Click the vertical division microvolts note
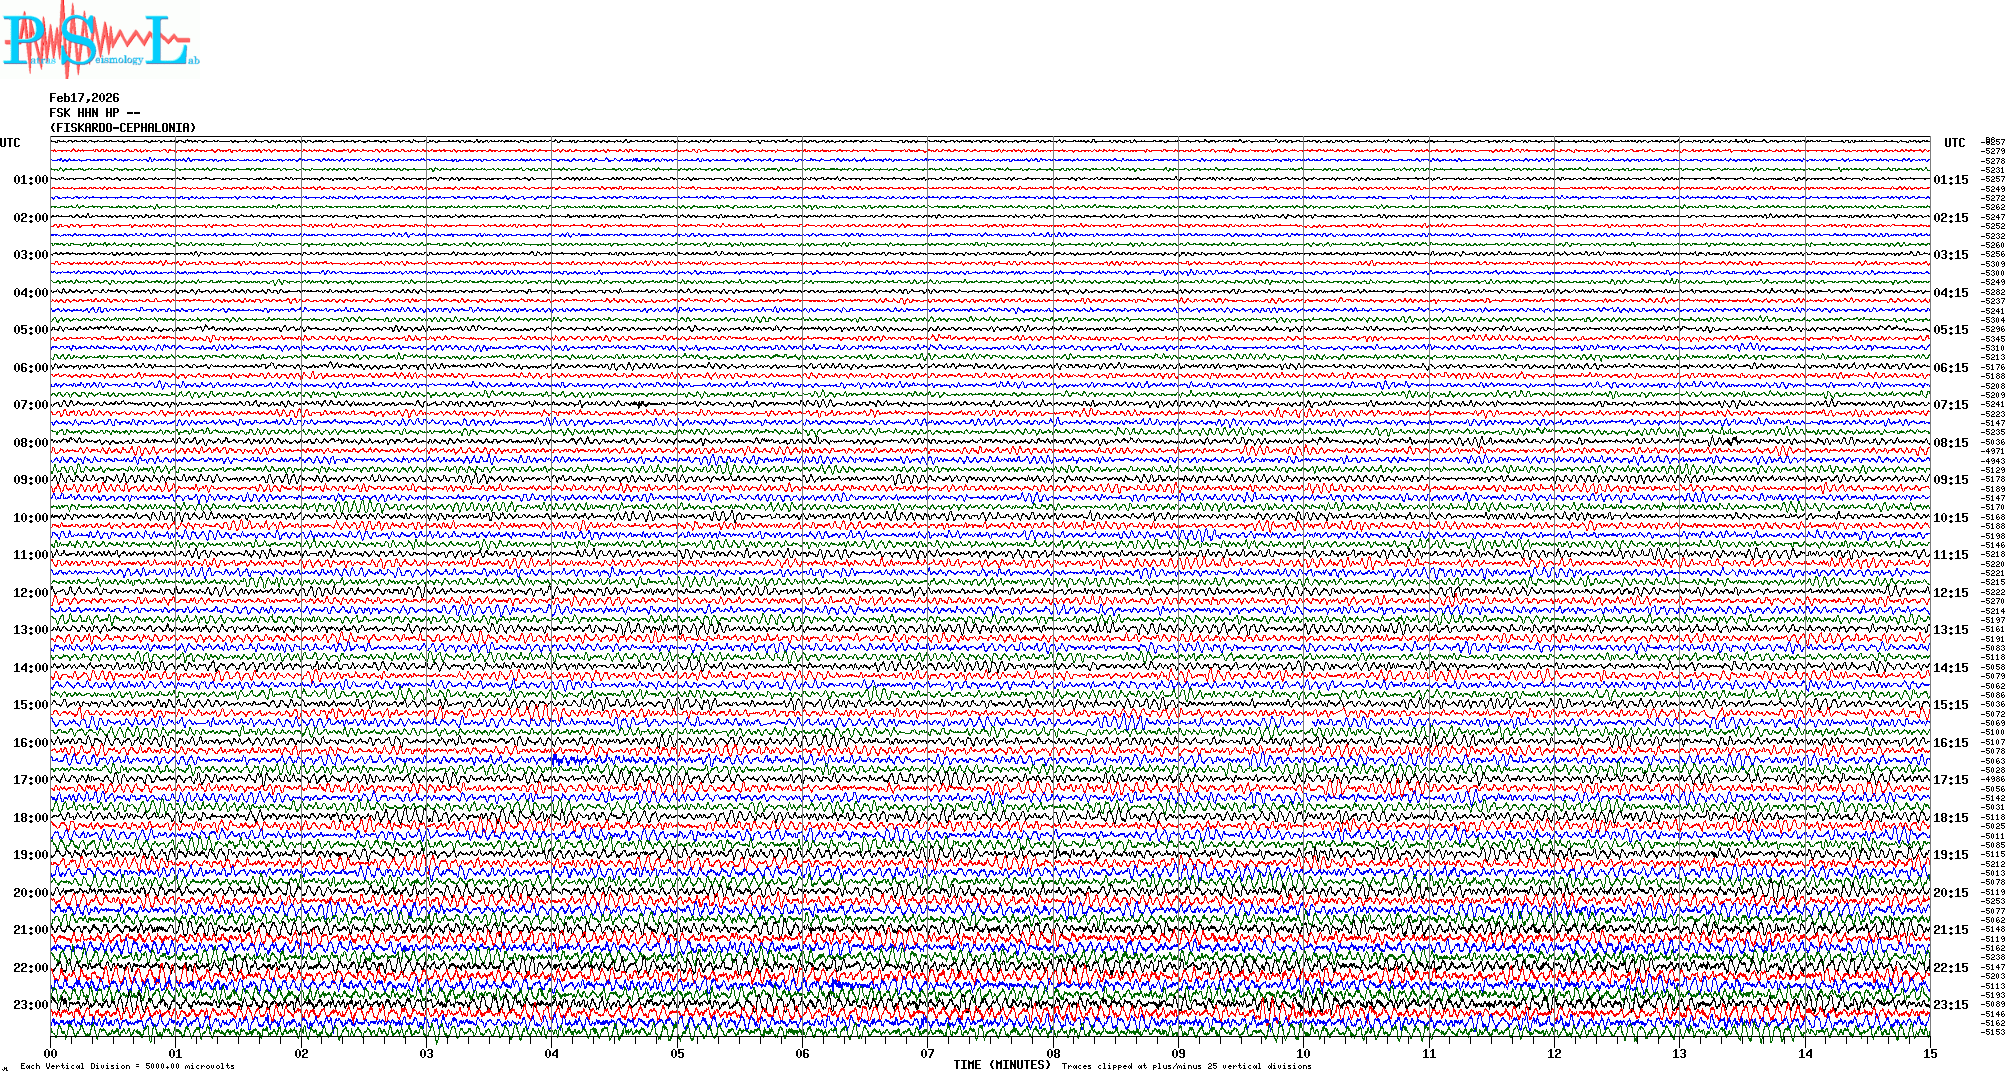 [127, 1066]
